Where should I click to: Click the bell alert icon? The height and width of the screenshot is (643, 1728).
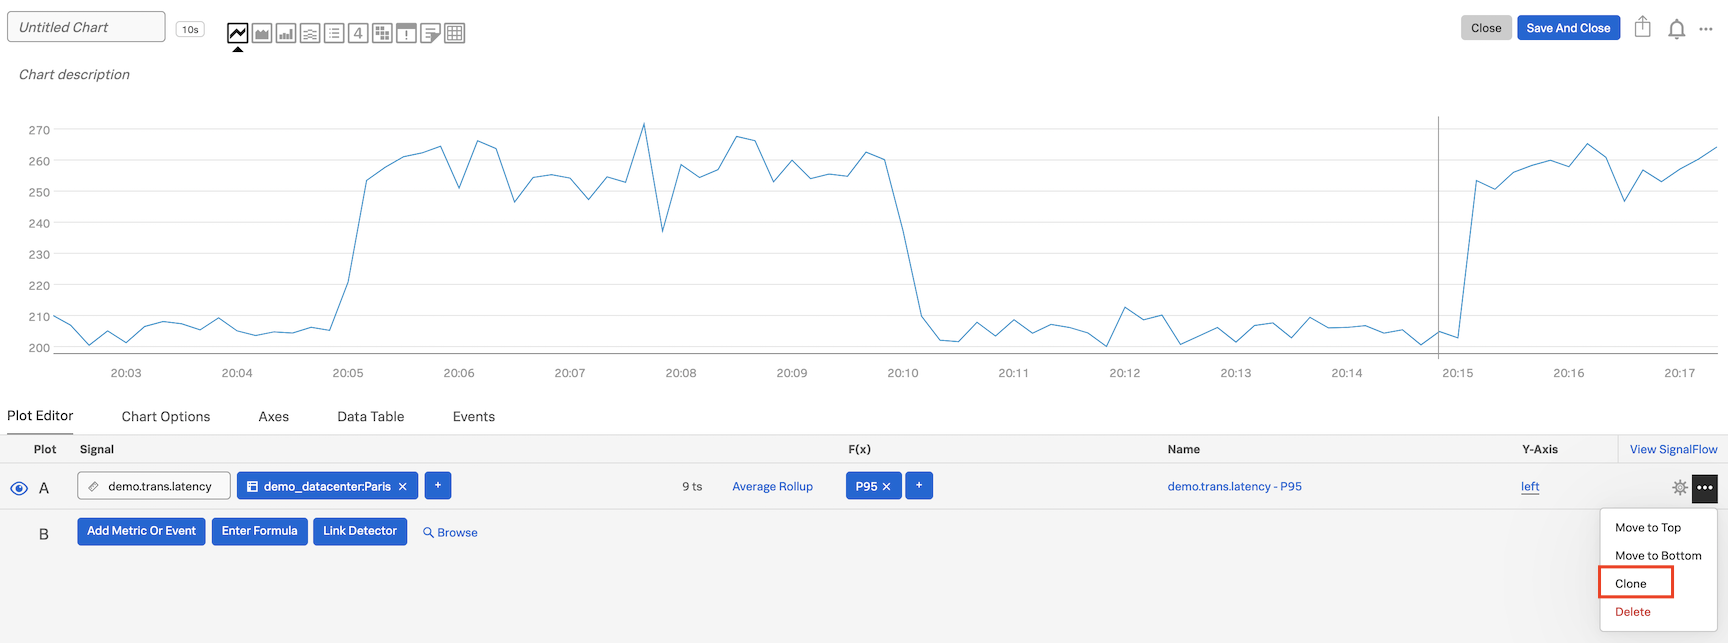pos(1676,29)
